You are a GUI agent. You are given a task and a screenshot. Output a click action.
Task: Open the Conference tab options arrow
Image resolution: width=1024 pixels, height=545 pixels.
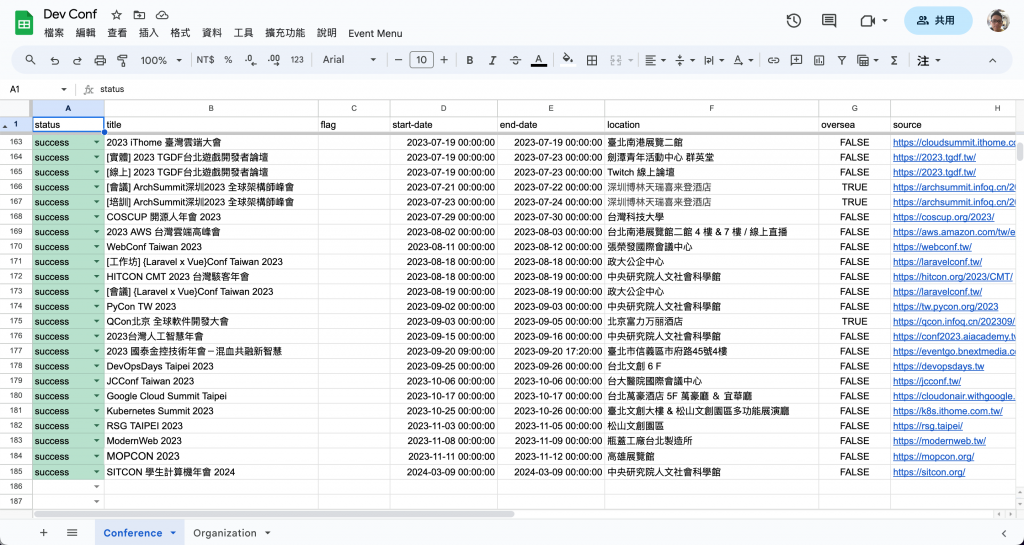point(173,533)
